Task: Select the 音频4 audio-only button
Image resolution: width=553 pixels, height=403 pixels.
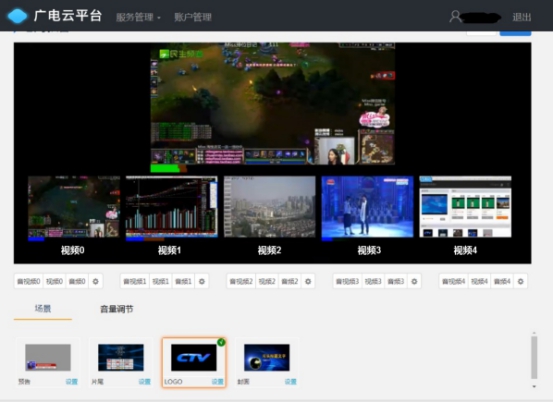Action: coord(502,281)
